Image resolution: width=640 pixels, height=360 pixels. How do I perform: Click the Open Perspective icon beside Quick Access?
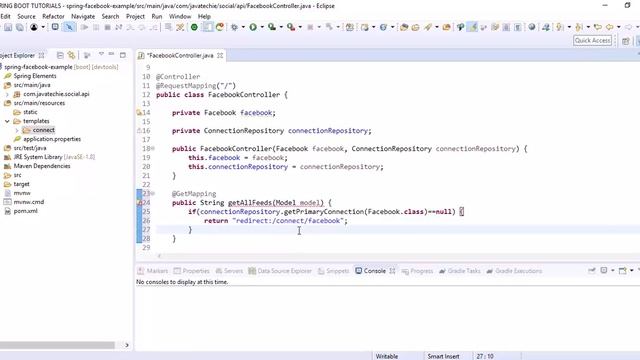(x=625, y=41)
